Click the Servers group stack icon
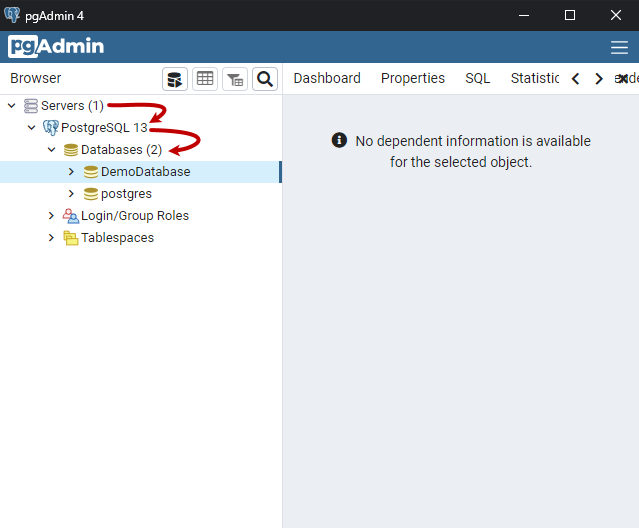This screenshot has height=528, width=639. (31, 106)
